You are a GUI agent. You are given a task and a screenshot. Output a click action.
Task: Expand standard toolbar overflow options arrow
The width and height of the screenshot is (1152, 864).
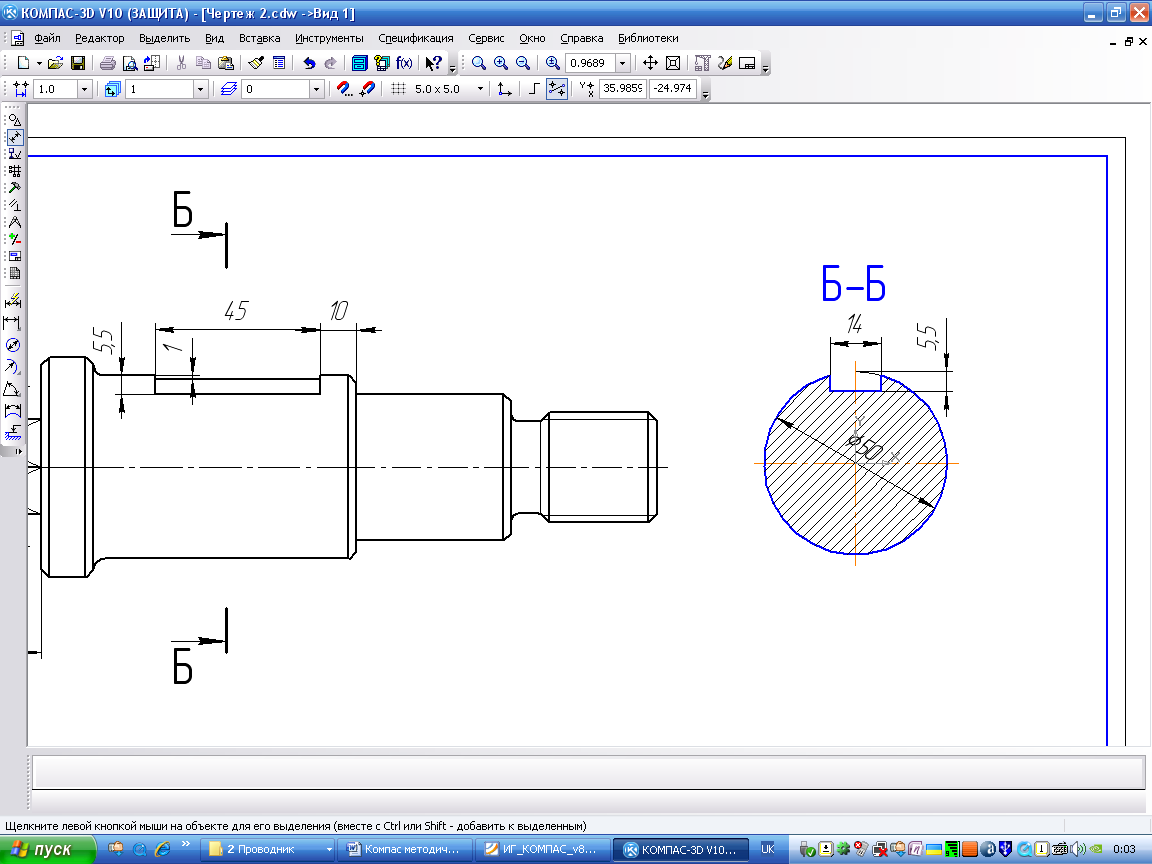click(x=453, y=68)
